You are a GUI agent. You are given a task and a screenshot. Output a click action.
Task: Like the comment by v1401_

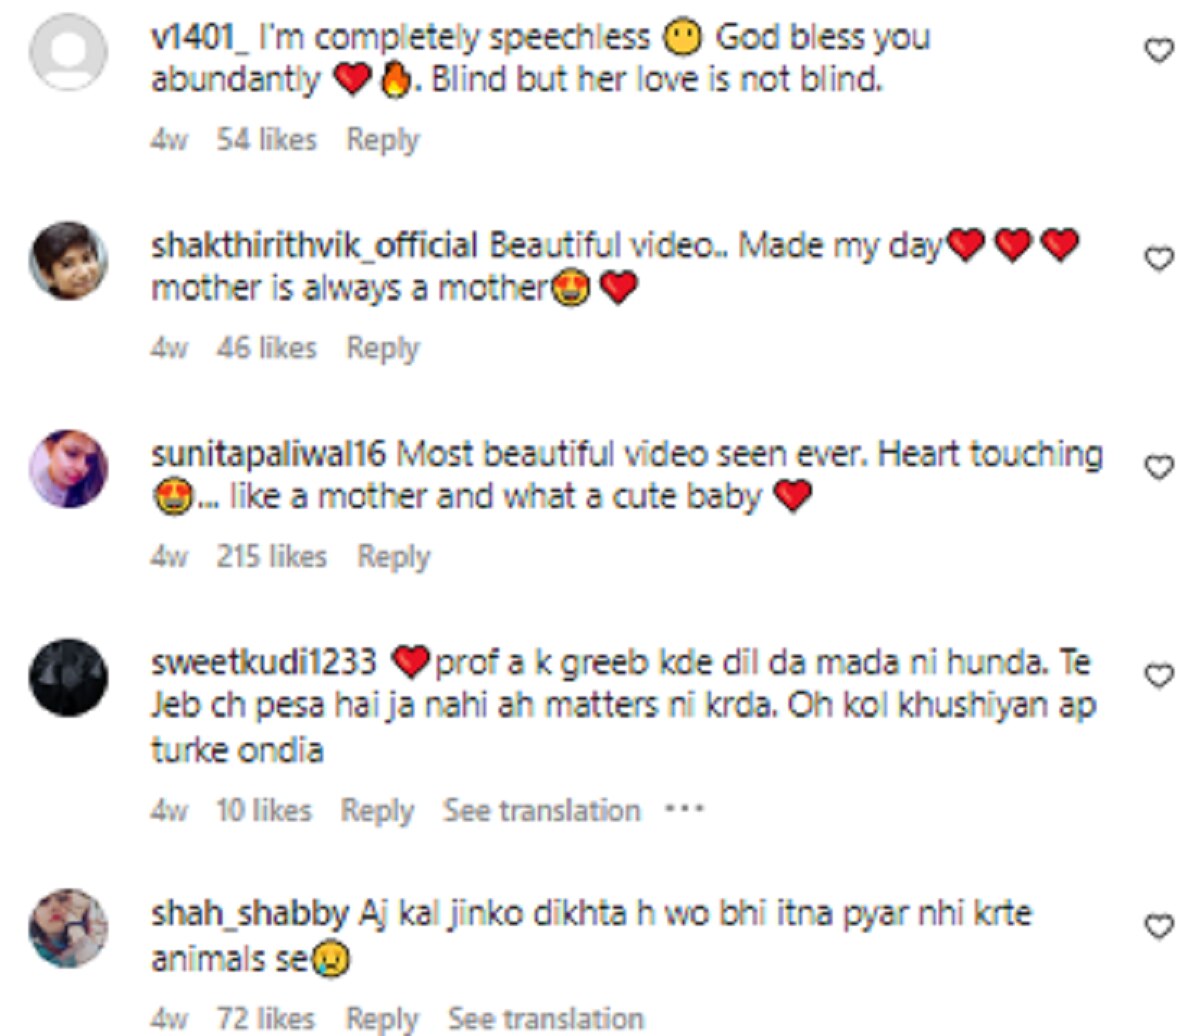[1158, 50]
